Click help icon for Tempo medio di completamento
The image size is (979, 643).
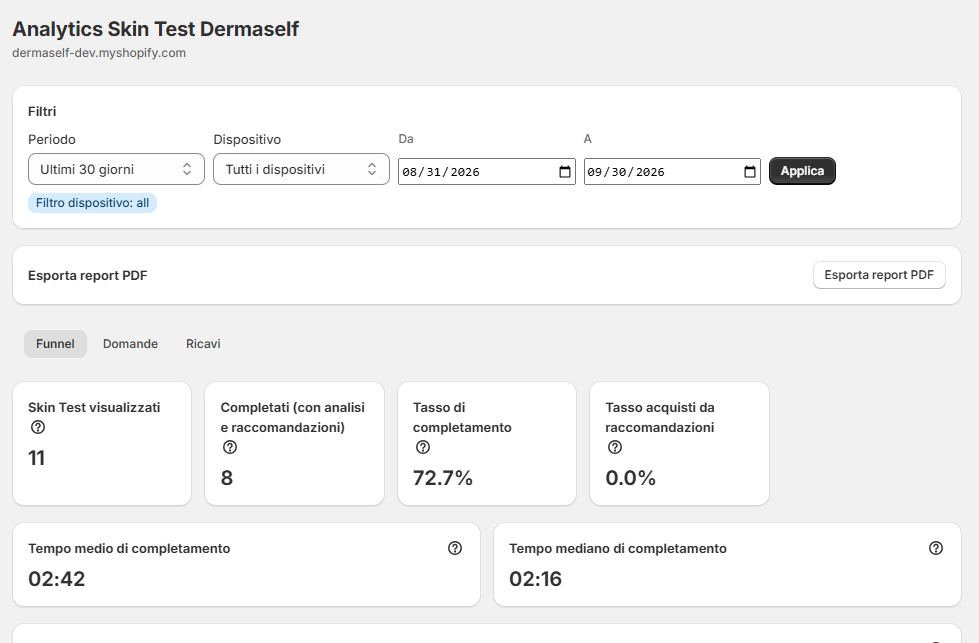(455, 548)
